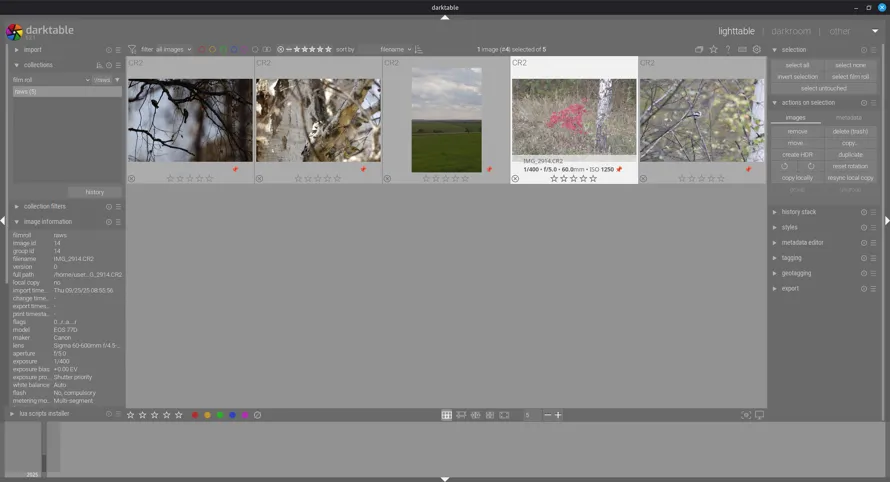Toggle rejected images filter icon
The width and height of the screenshot is (890, 482).
(x=281, y=49)
